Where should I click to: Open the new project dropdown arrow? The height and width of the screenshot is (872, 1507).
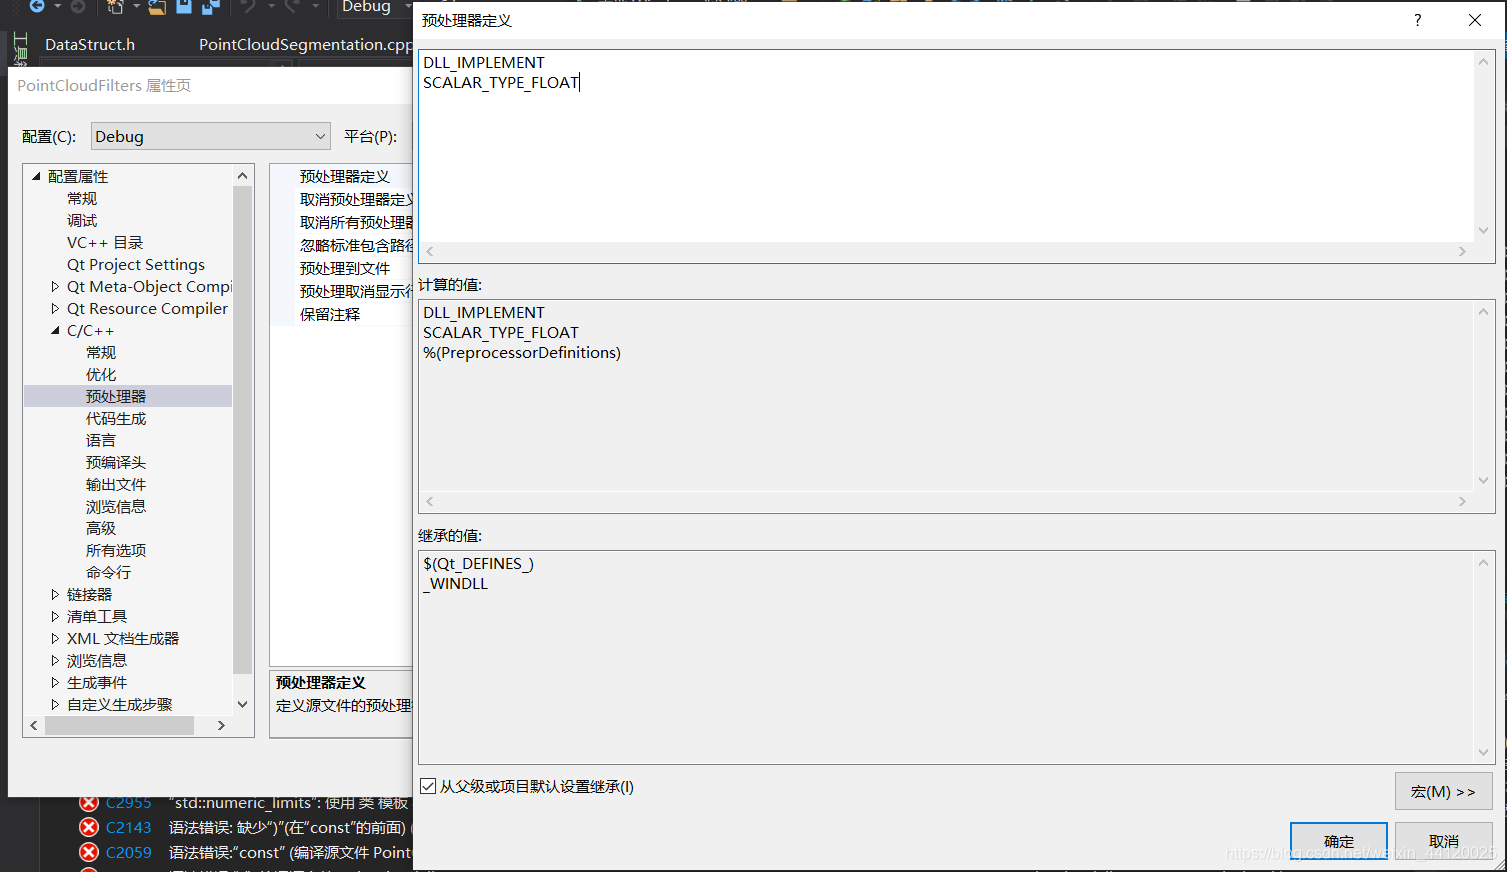click(136, 7)
